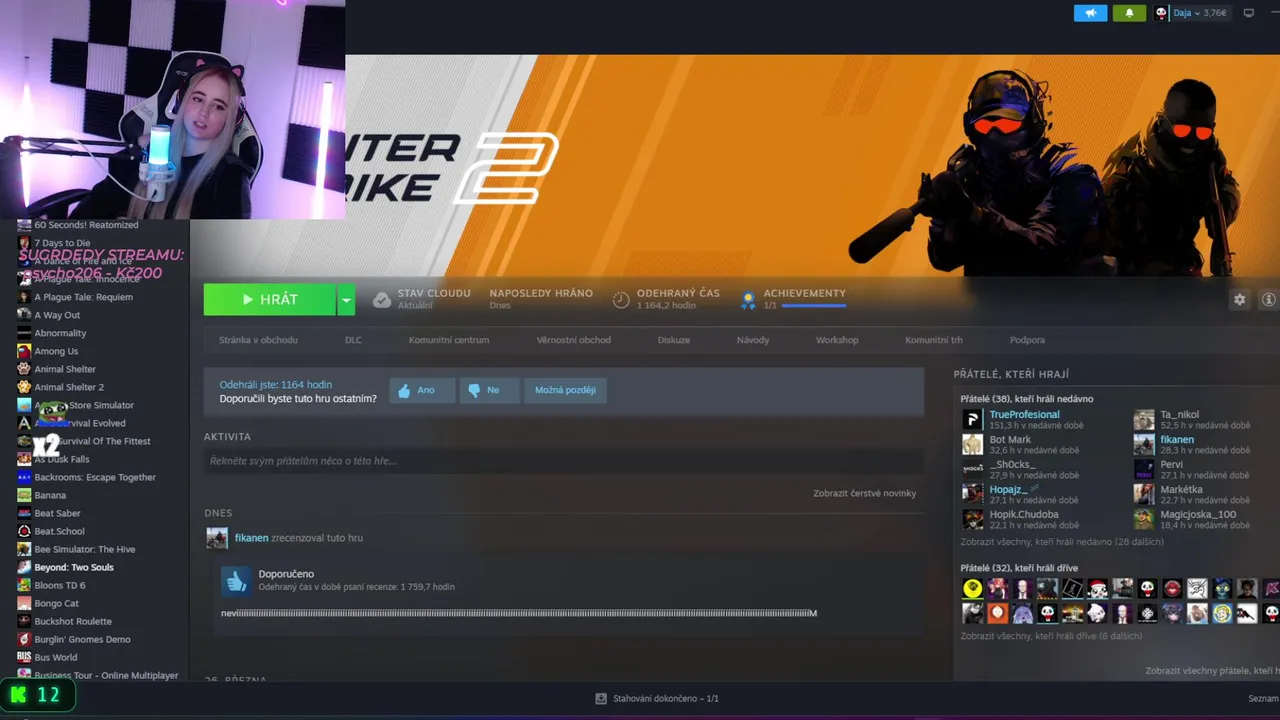Click Bot Mark's avatar
The height and width of the screenshot is (720, 1280).
point(972,444)
